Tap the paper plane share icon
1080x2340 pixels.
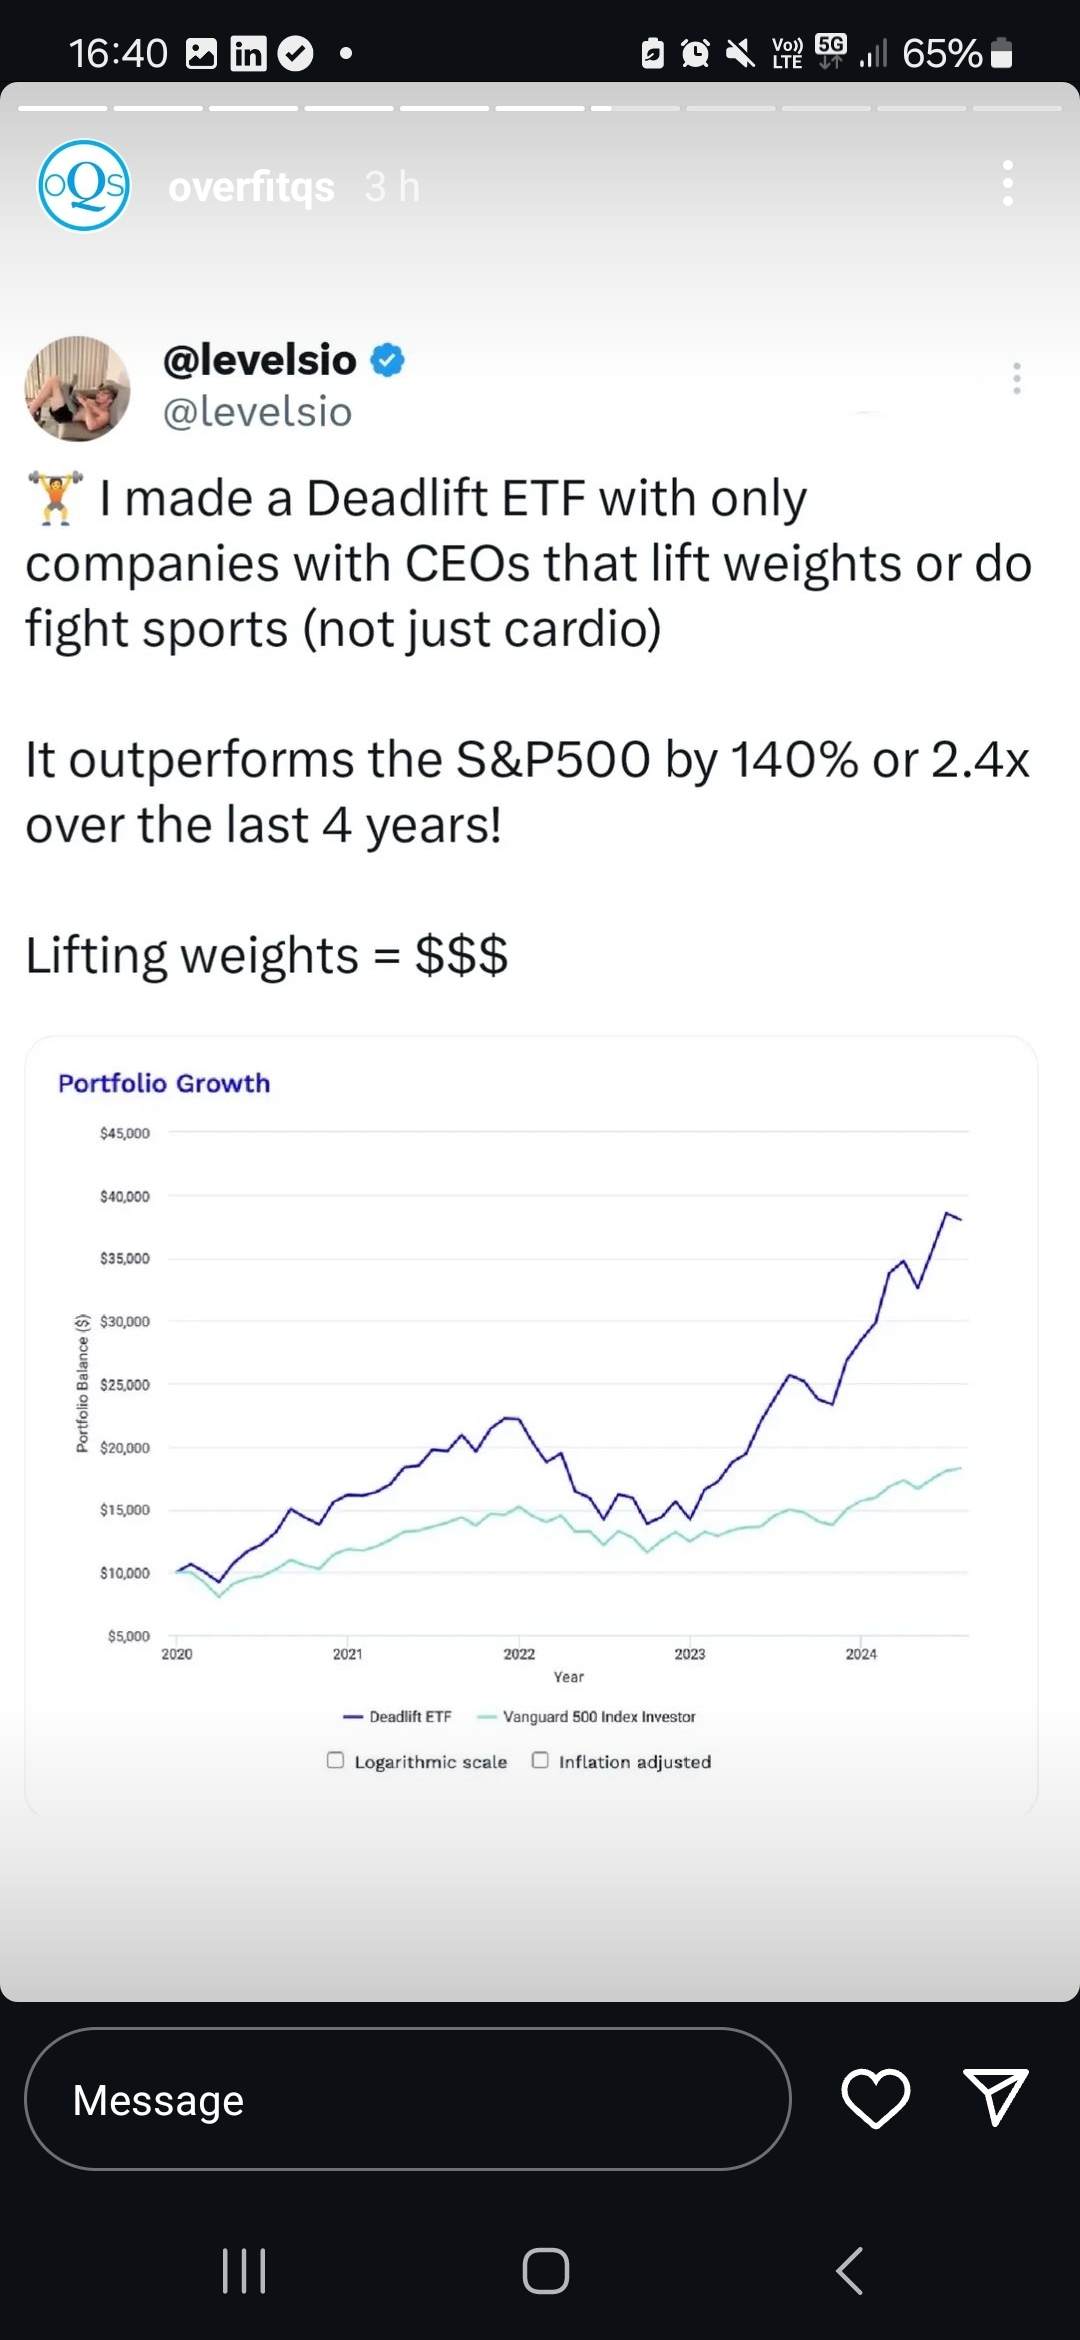click(x=995, y=2097)
